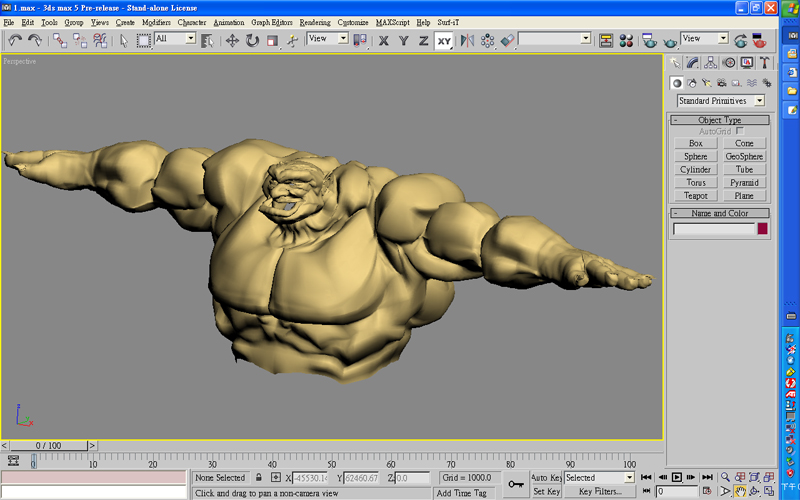This screenshot has width=800, height=500.
Task: Open the MAXScript menu
Action: pyautogui.click(x=392, y=22)
